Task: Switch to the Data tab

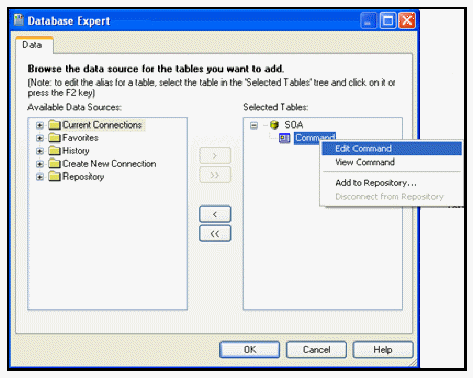Action: tap(34, 45)
